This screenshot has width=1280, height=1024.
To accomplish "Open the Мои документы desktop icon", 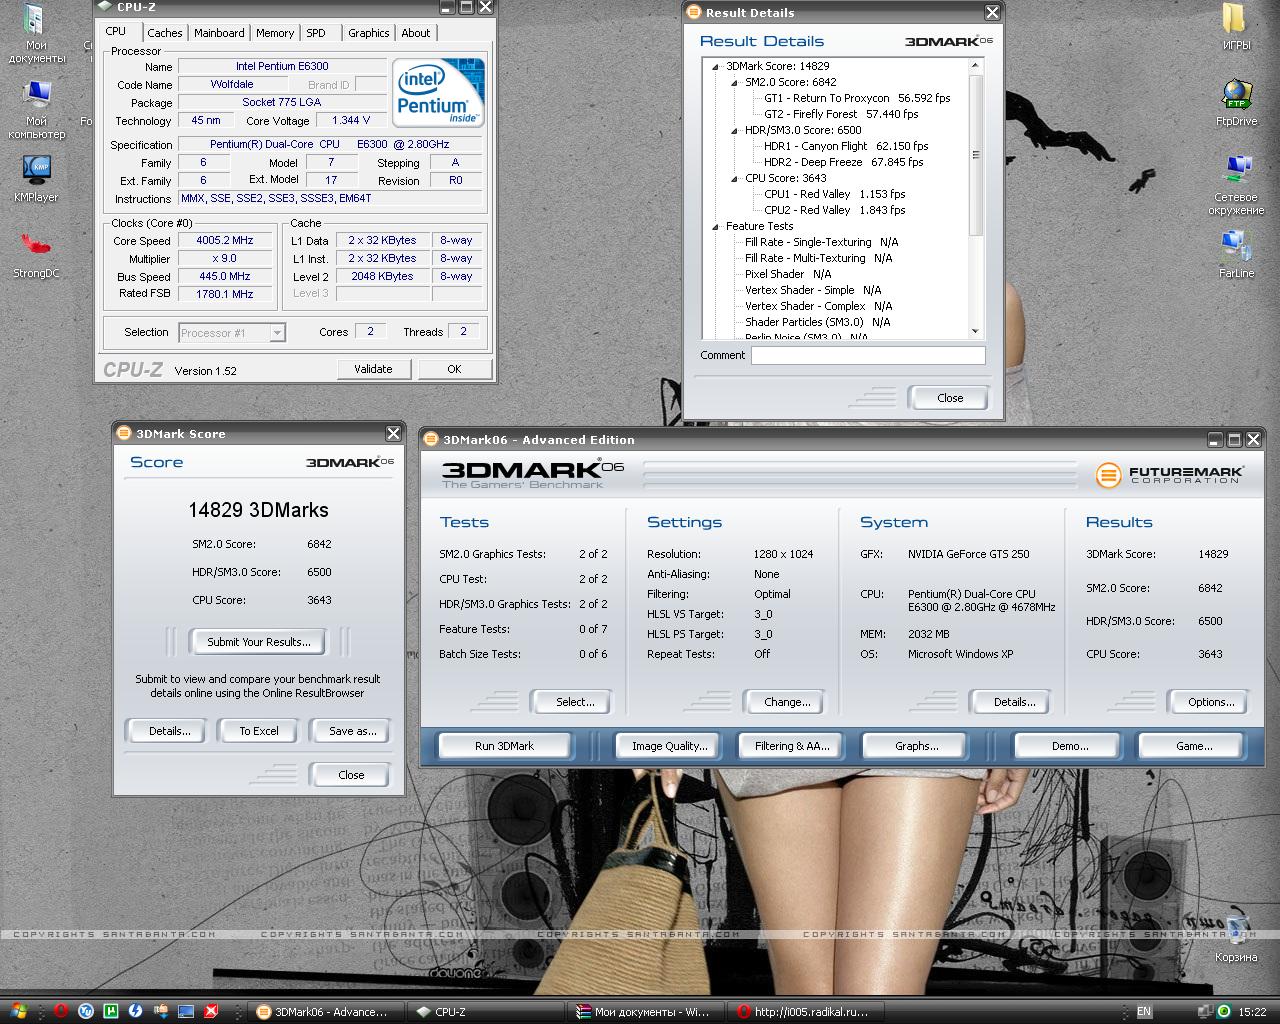I will (35, 33).
